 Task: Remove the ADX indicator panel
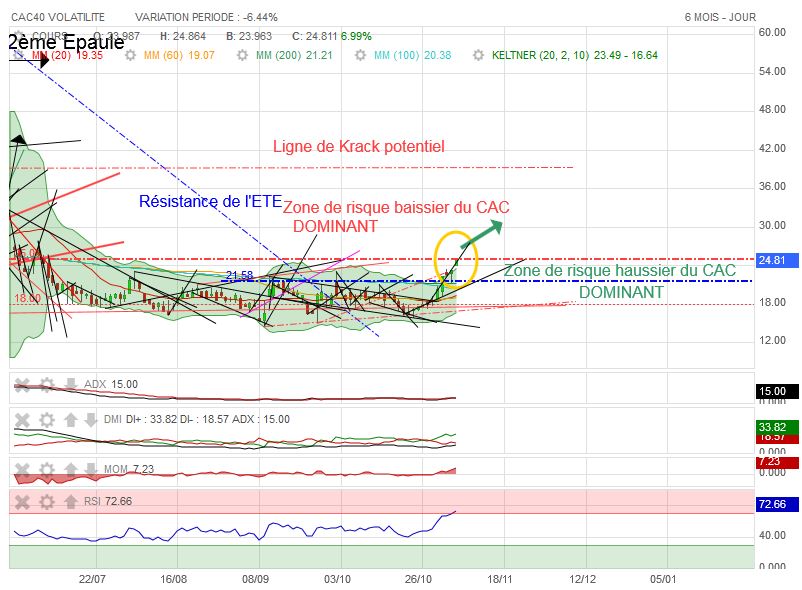pos(22,384)
